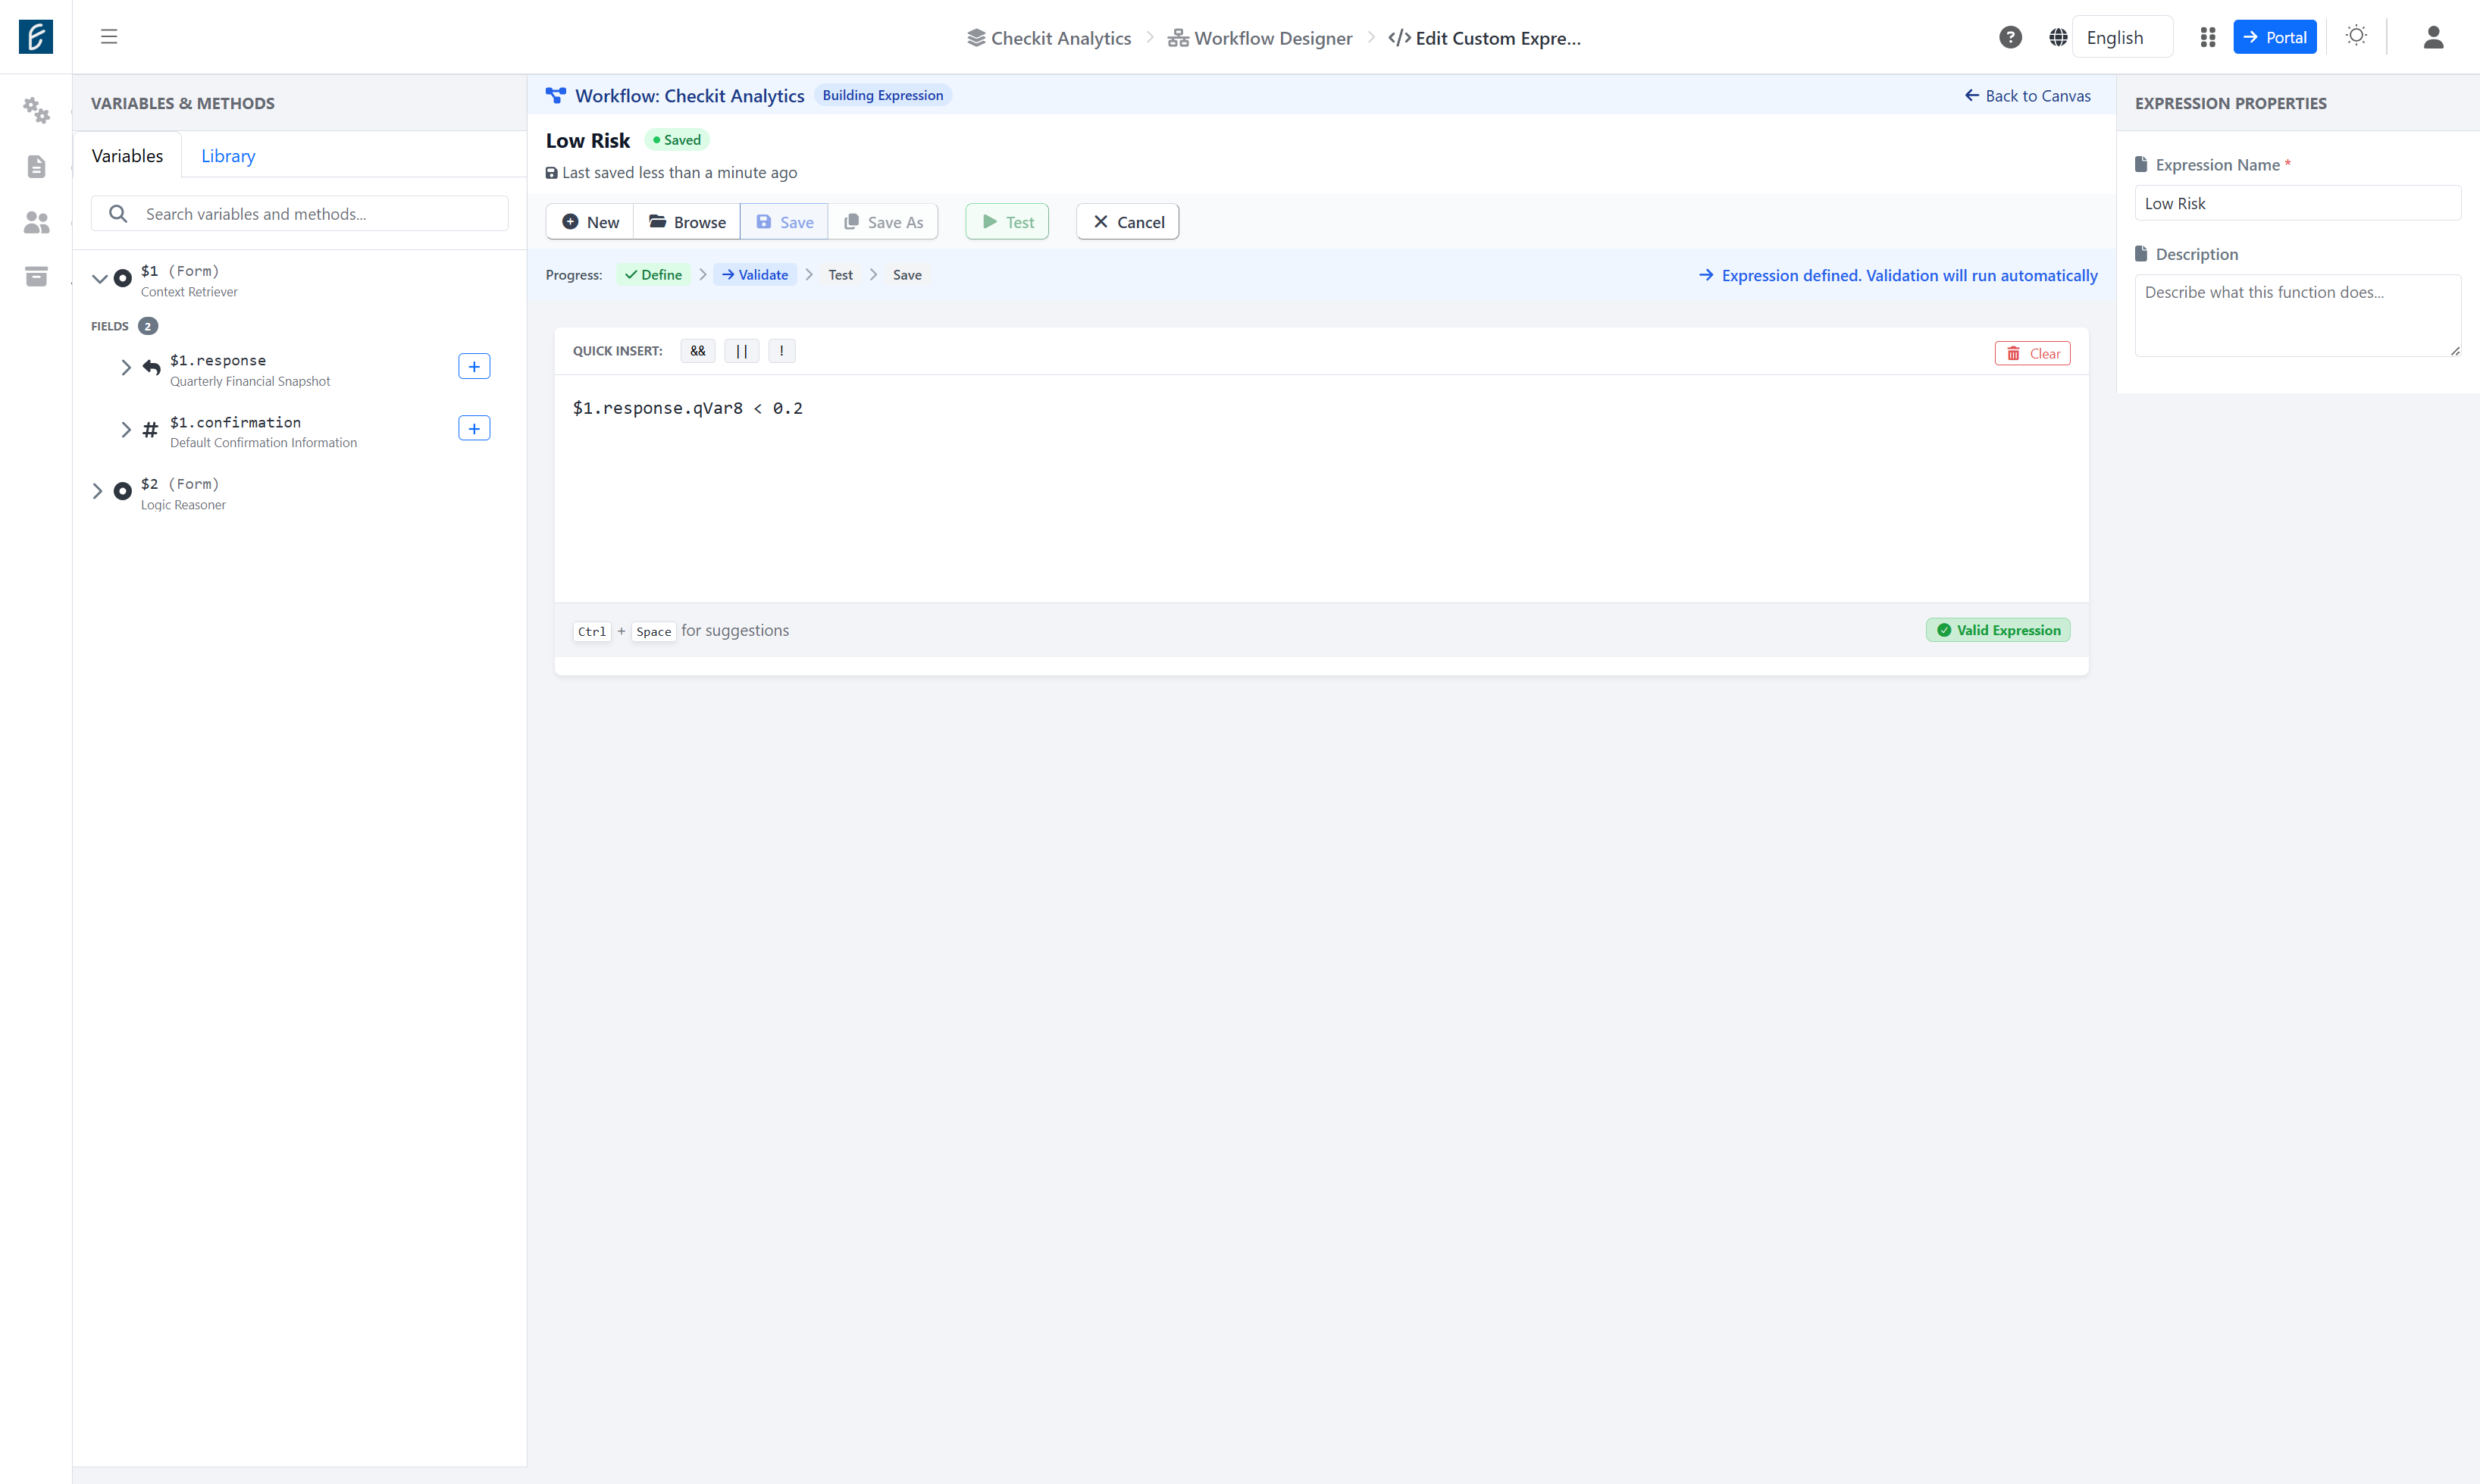This screenshot has height=1484, width=2480.
Task: Clear the expression editor
Action: pos(2032,353)
